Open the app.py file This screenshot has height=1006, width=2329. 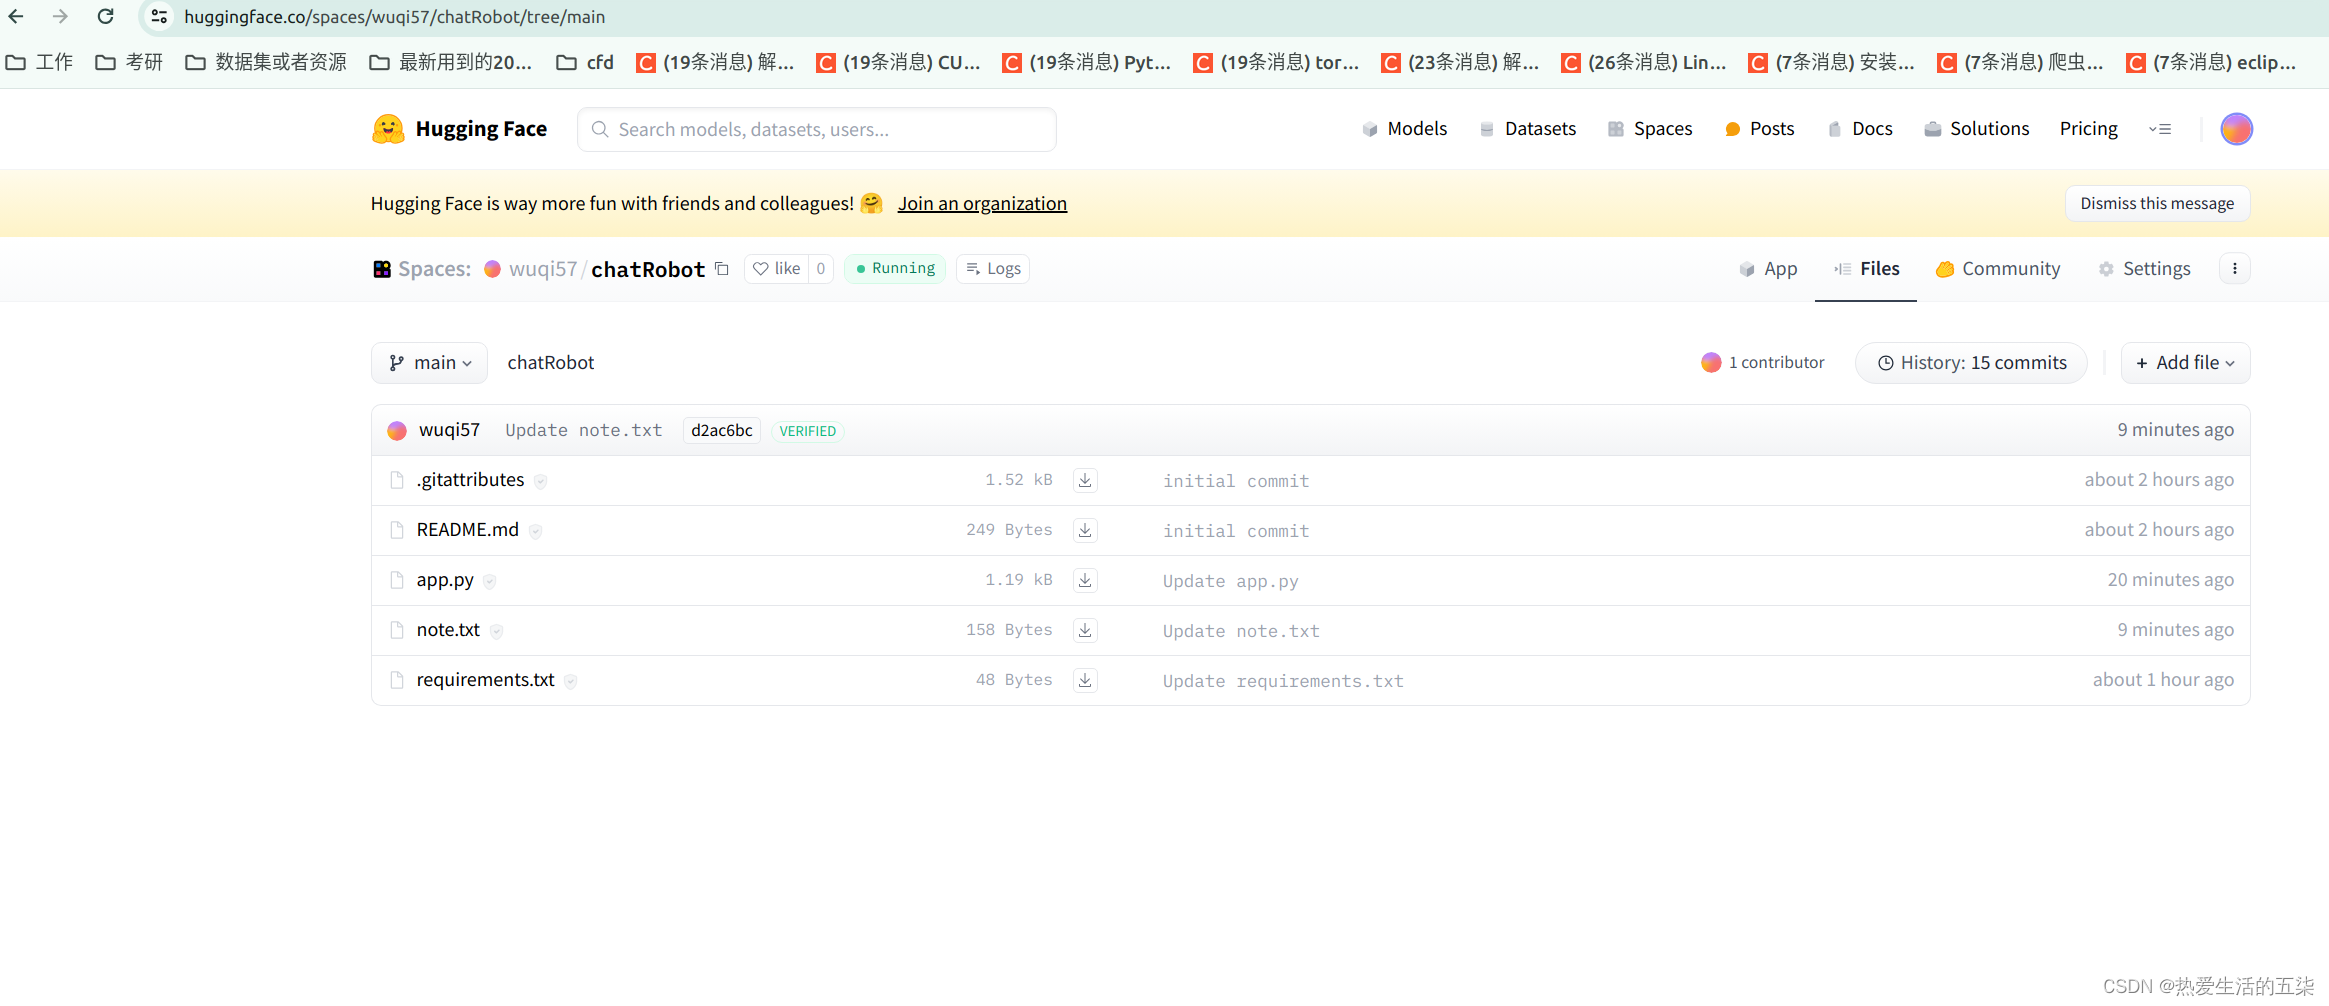[x=445, y=580]
